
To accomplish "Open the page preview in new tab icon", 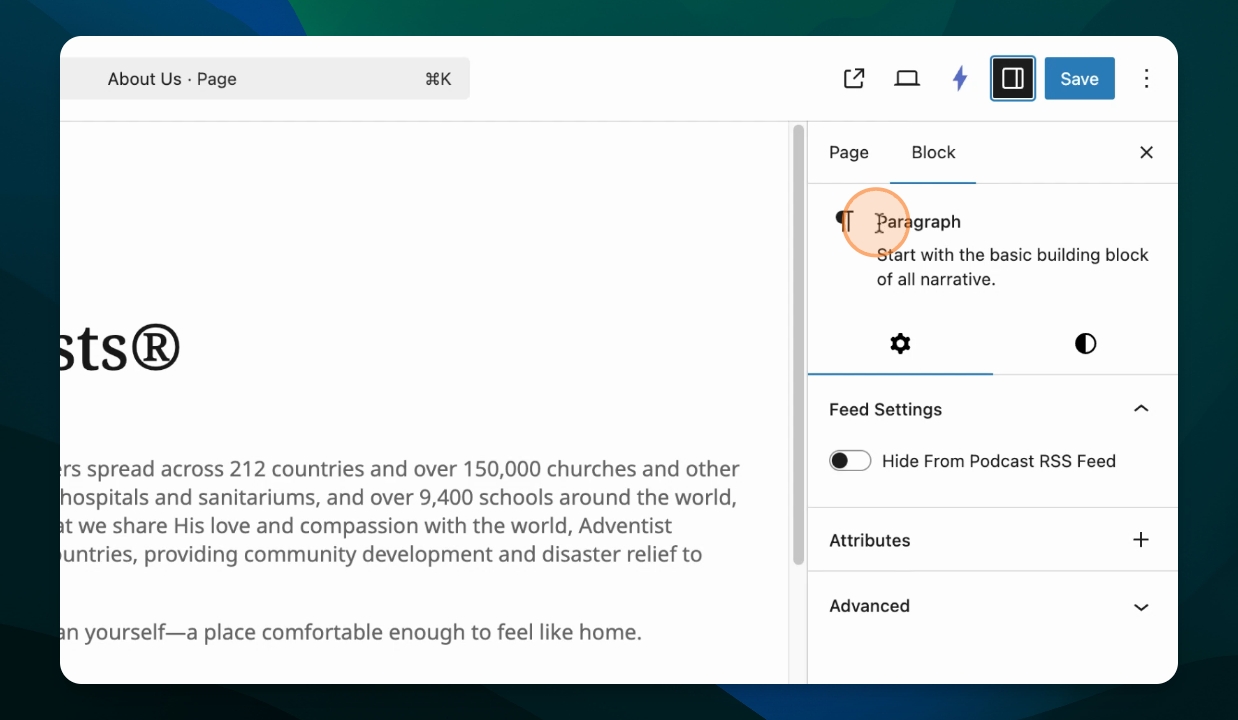I will coord(854,79).
